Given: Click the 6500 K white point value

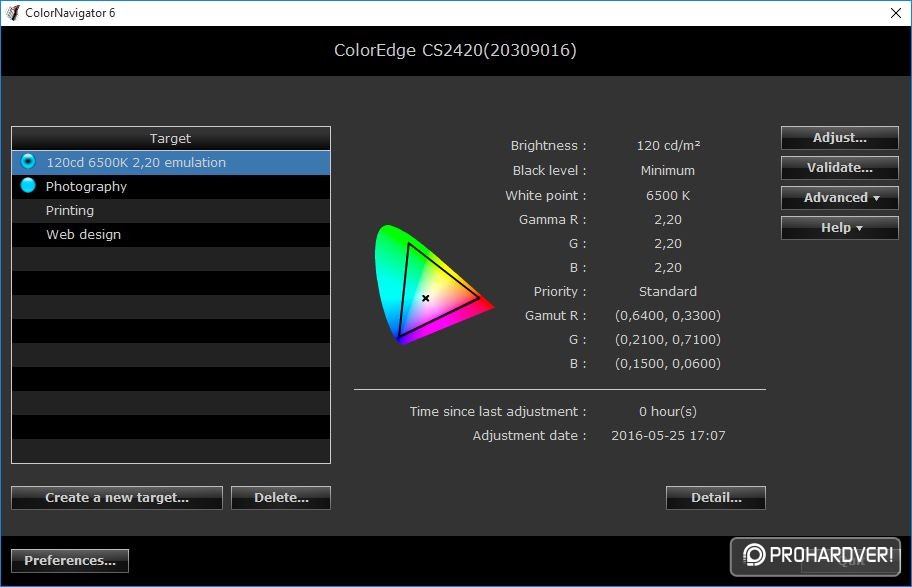Looking at the screenshot, I should 668,195.
